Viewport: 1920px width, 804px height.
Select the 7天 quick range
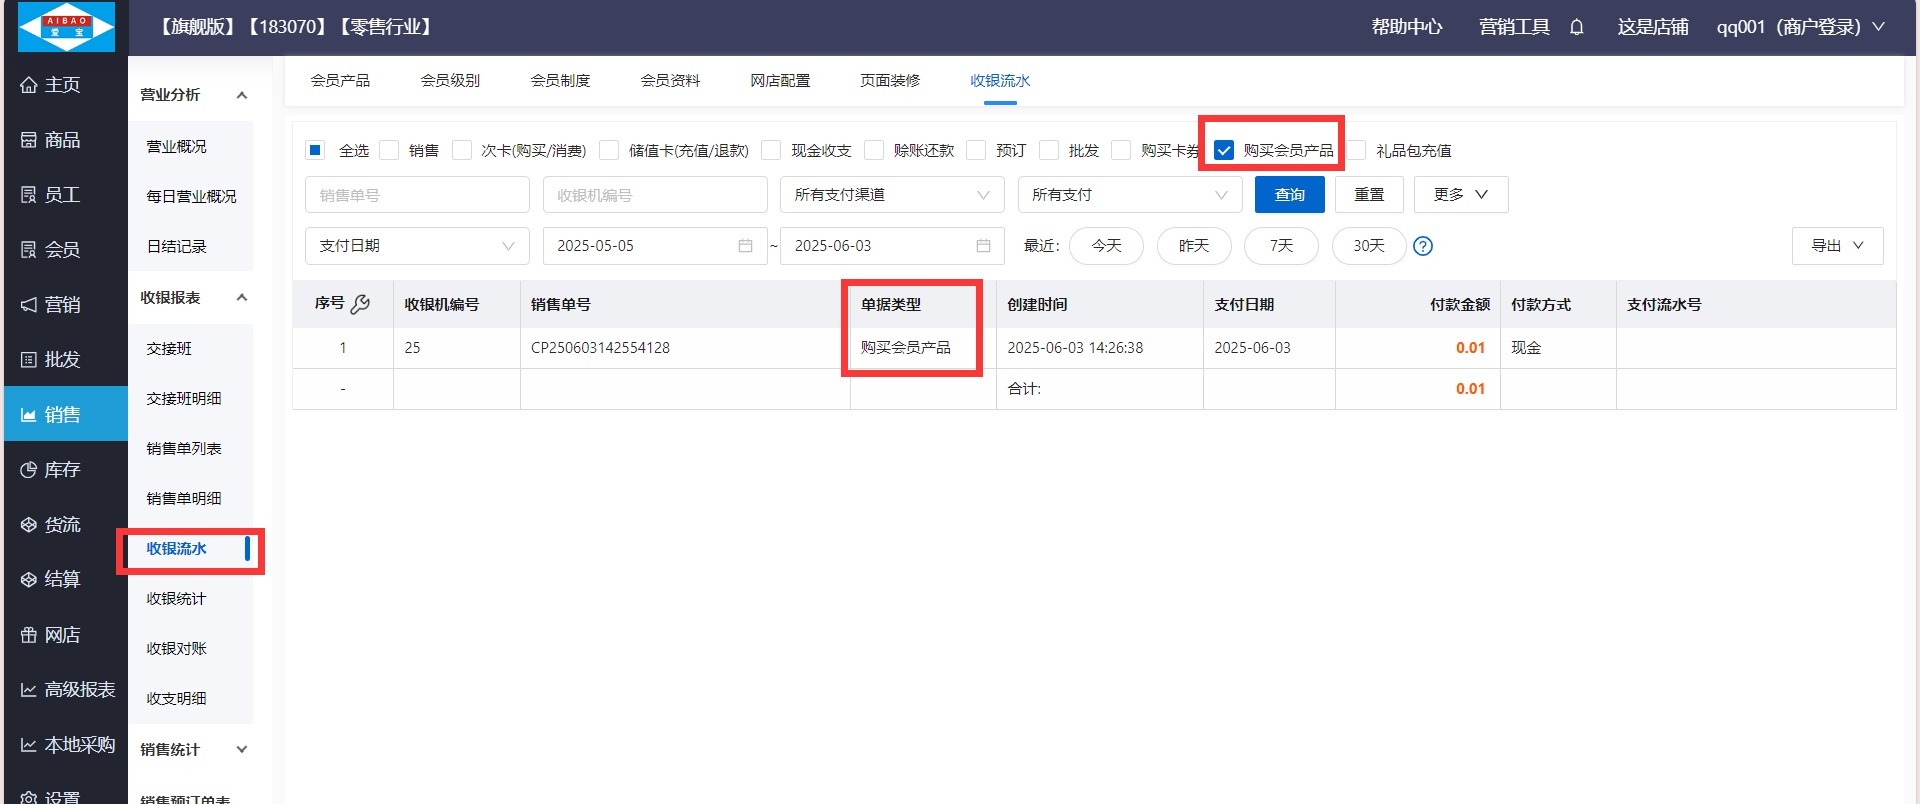pos(1281,246)
